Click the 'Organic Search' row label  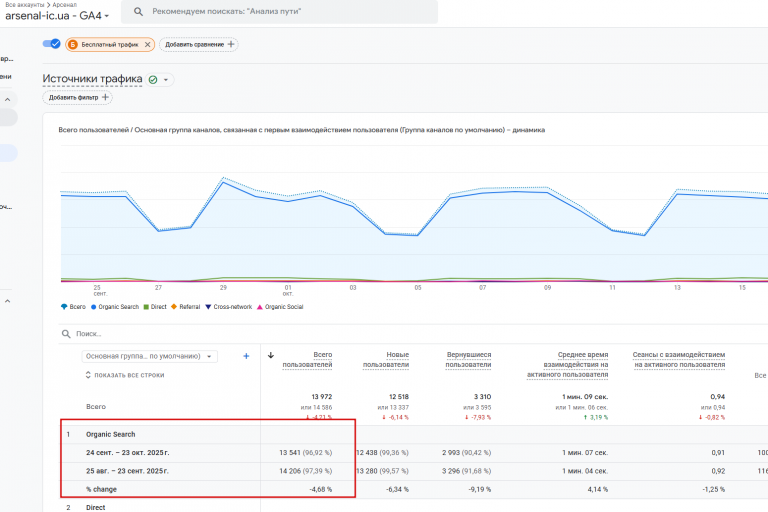click(111, 434)
